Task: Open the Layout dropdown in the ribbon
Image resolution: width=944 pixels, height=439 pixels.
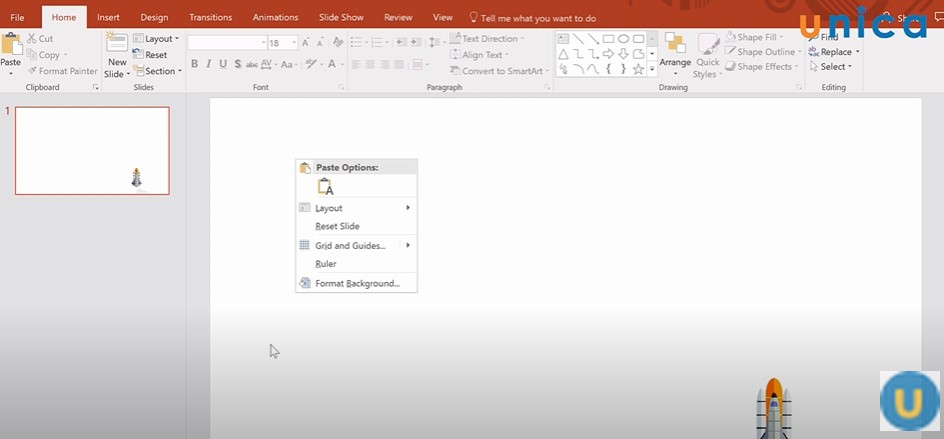Action: [x=156, y=39]
